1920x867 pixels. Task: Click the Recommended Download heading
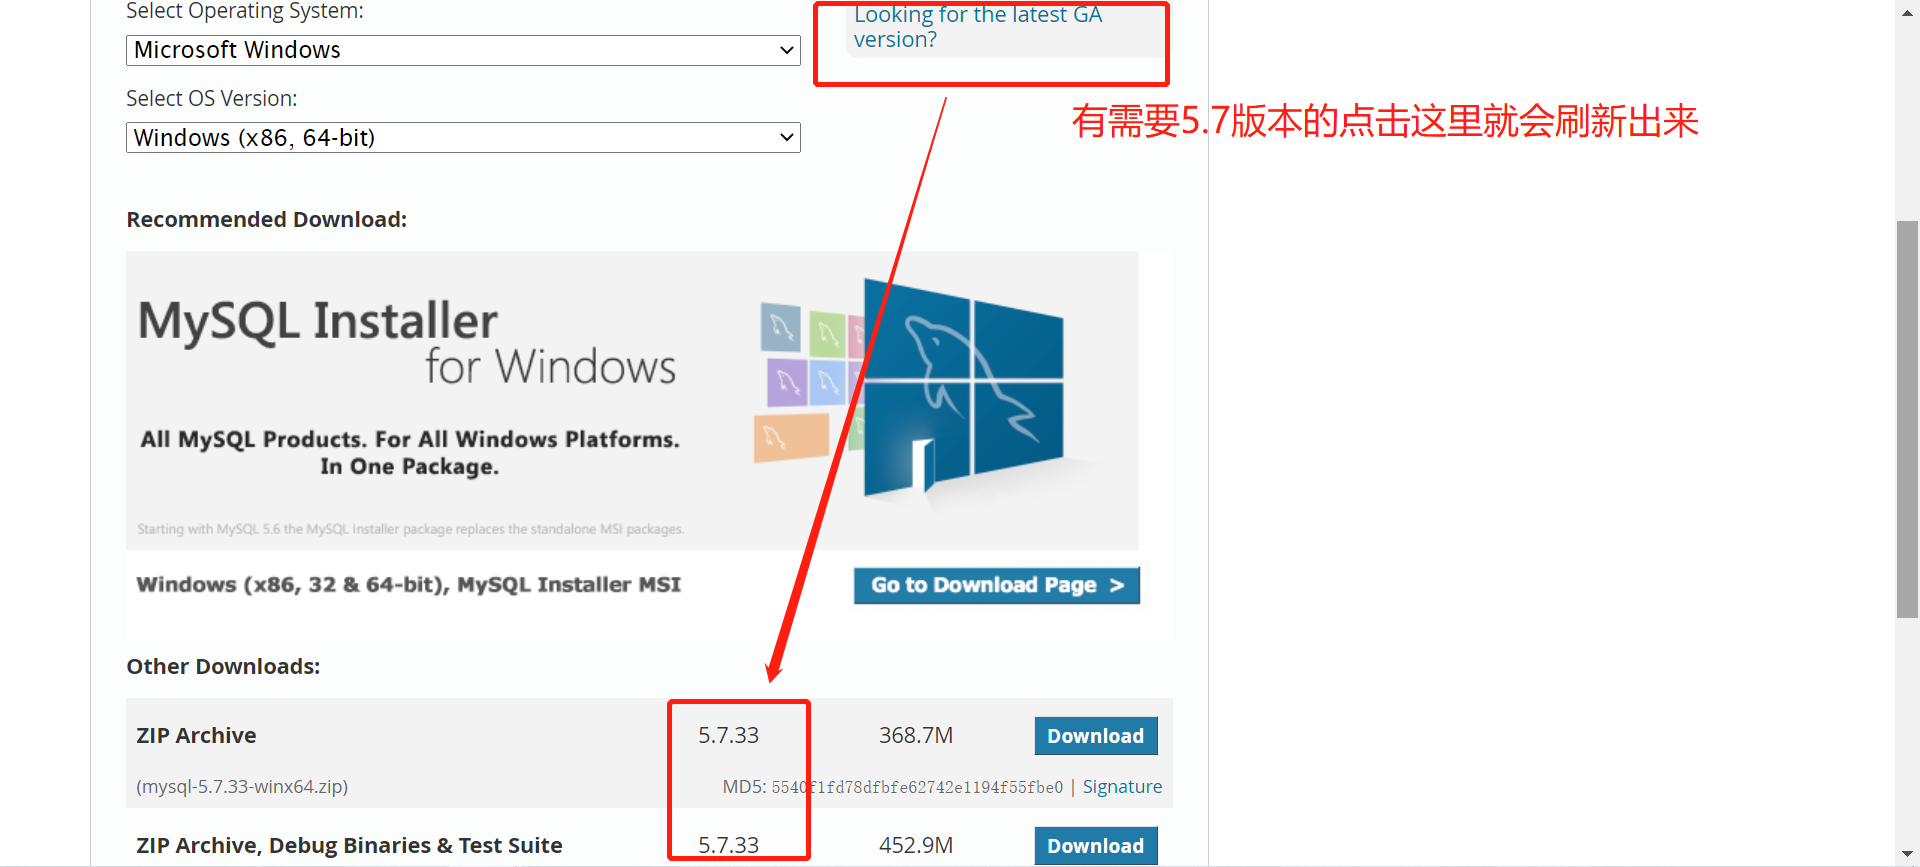click(x=267, y=220)
